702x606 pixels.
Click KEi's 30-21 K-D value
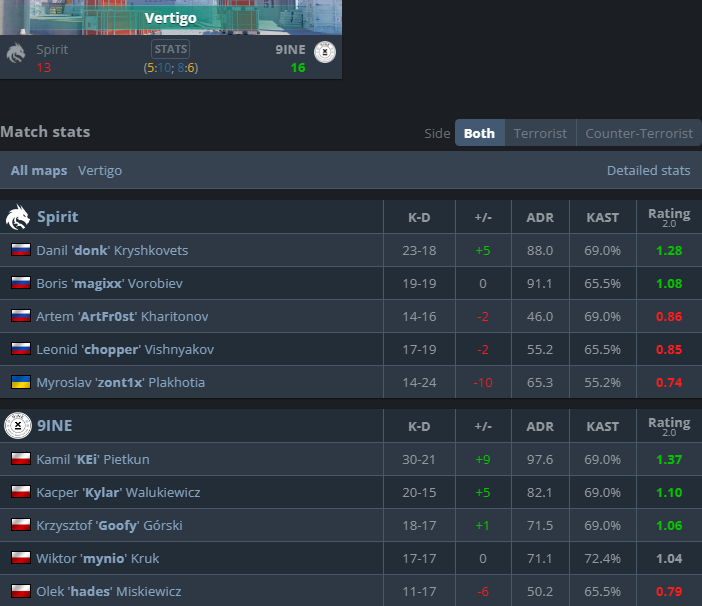click(x=419, y=460)
